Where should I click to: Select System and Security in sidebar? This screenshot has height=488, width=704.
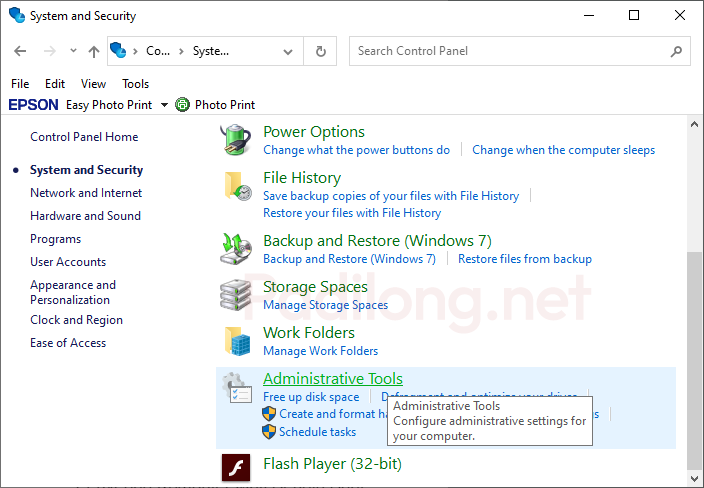86,170
